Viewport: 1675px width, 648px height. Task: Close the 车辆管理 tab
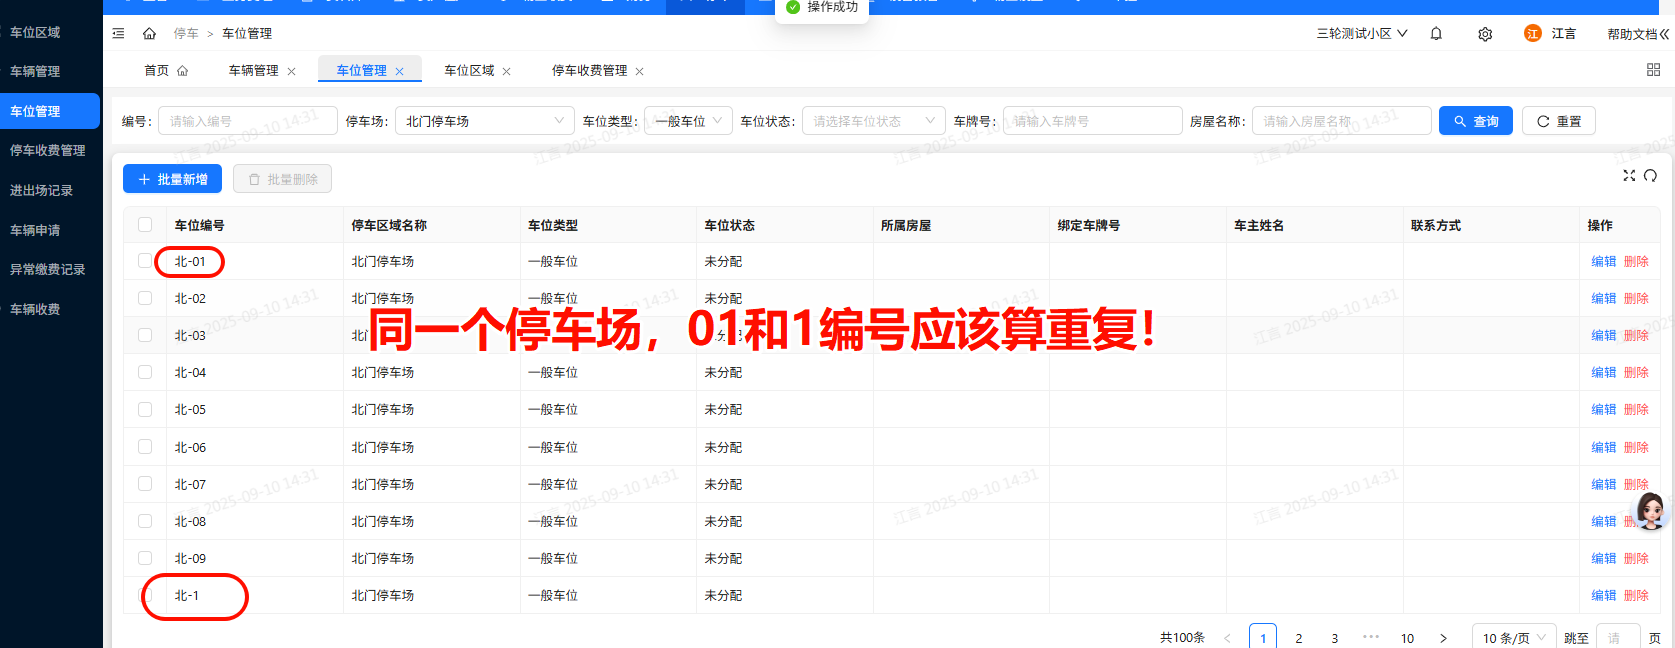pos(291,71)
